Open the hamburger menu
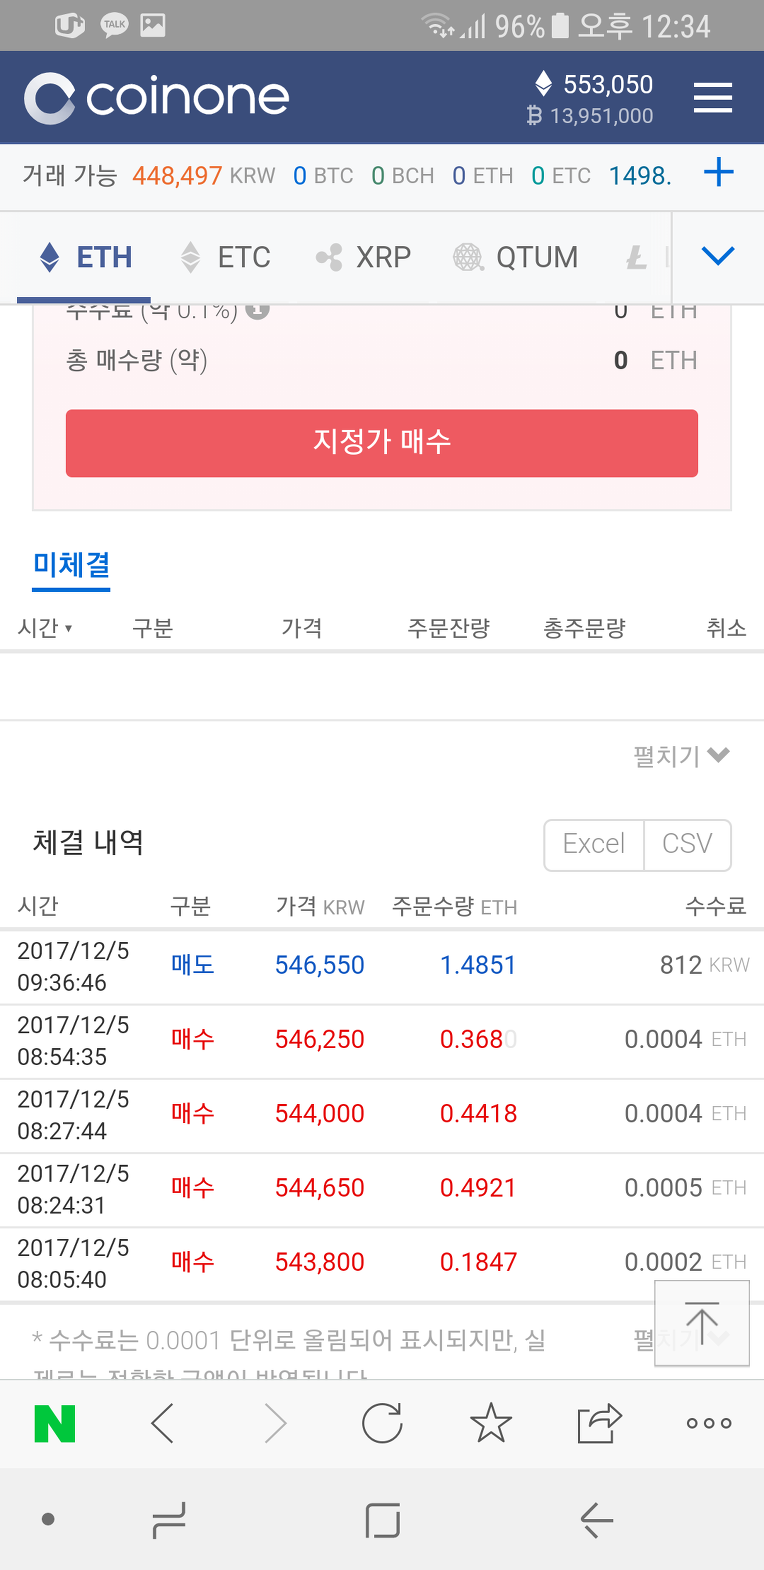The image size is (764, 1570). pos(712,98)
